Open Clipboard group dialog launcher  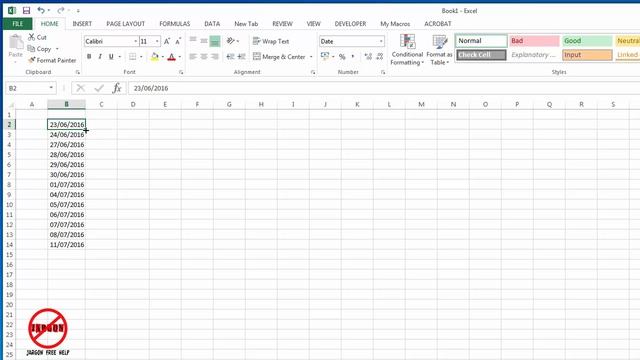pos(78,72)
